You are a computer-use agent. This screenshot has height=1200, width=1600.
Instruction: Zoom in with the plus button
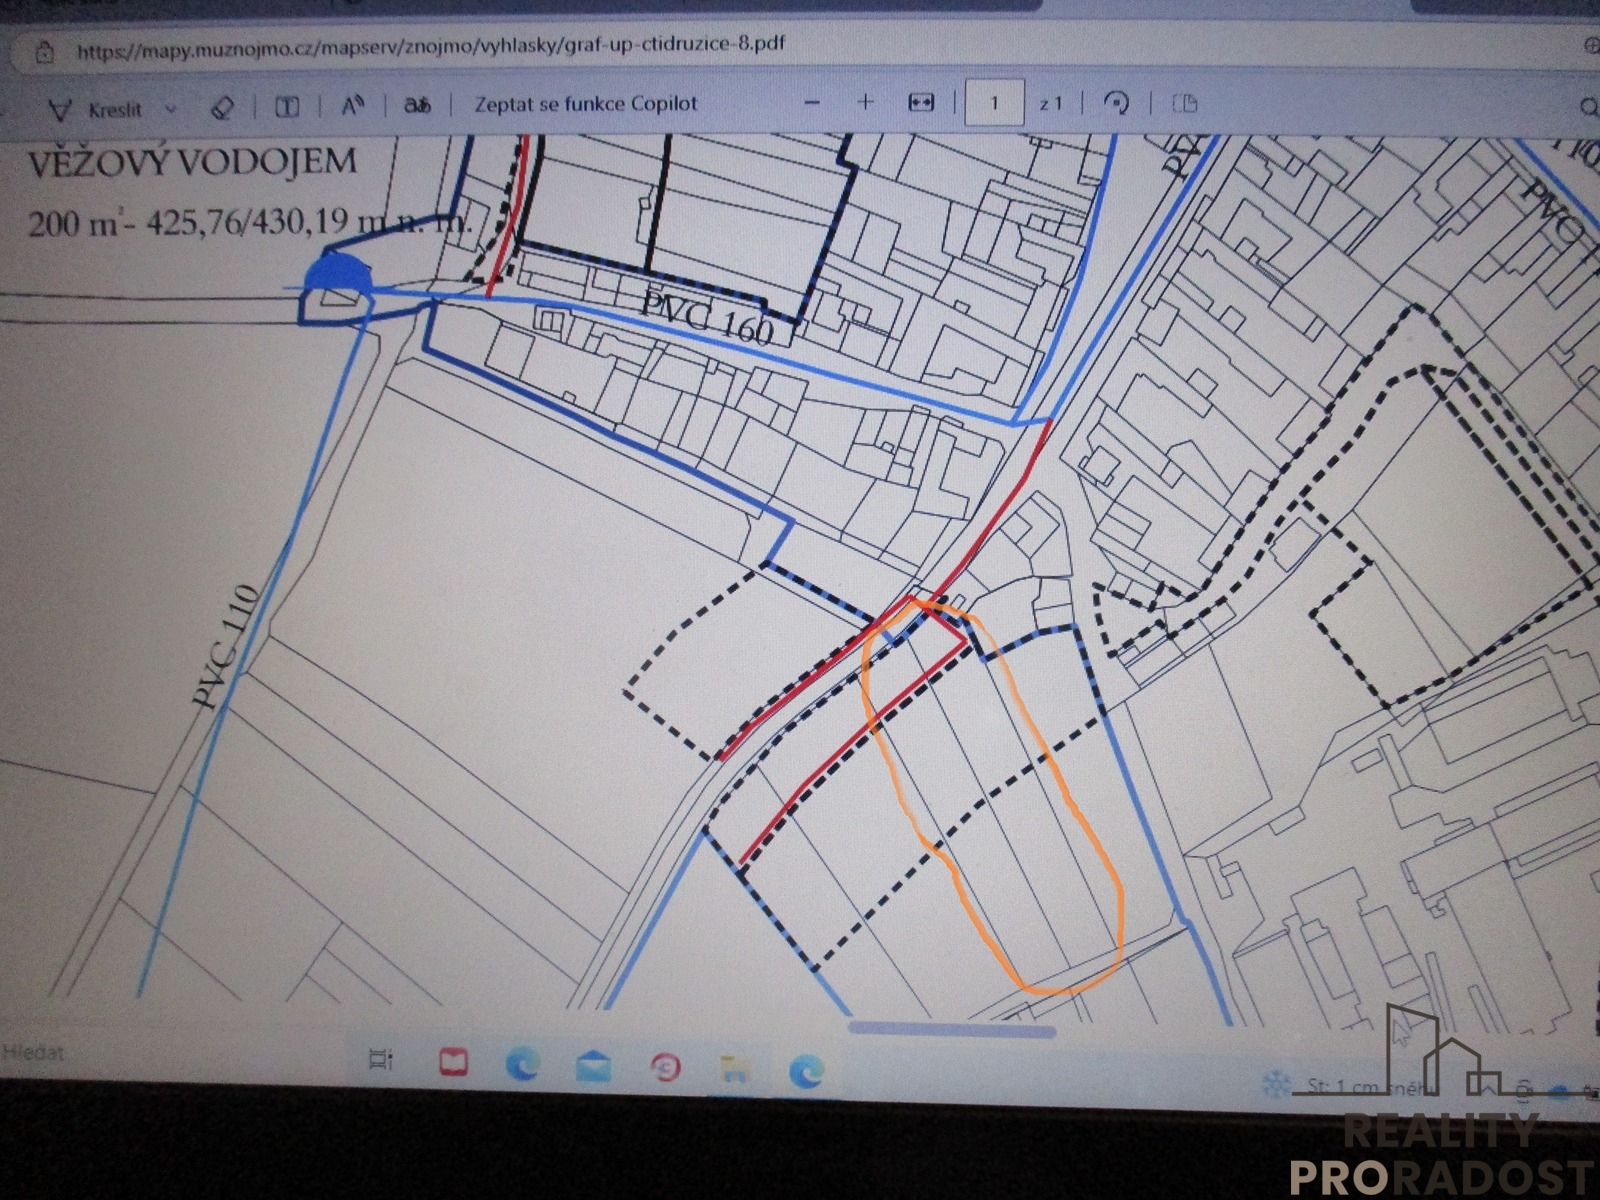[x=865, y=102]
